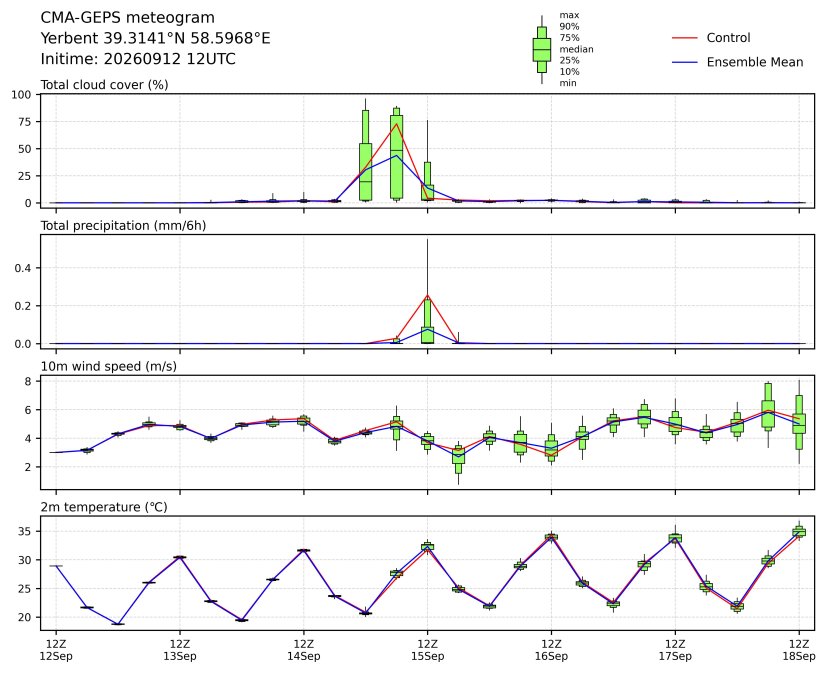The image size is (827, 673).
Task: Click the median label in legend
Action: 576,49
